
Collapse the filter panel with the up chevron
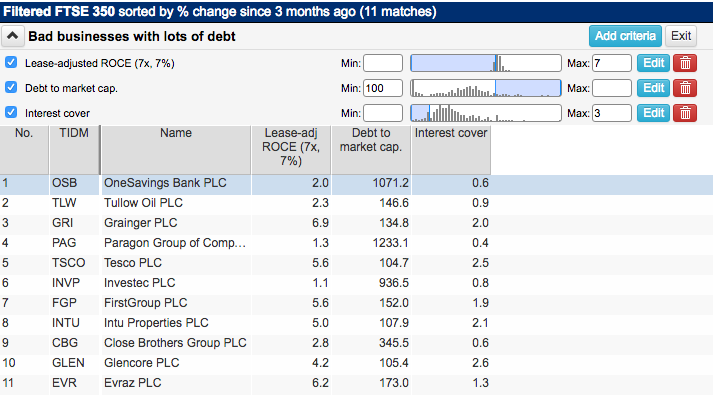pyautogui.click(x=13, y=36)
